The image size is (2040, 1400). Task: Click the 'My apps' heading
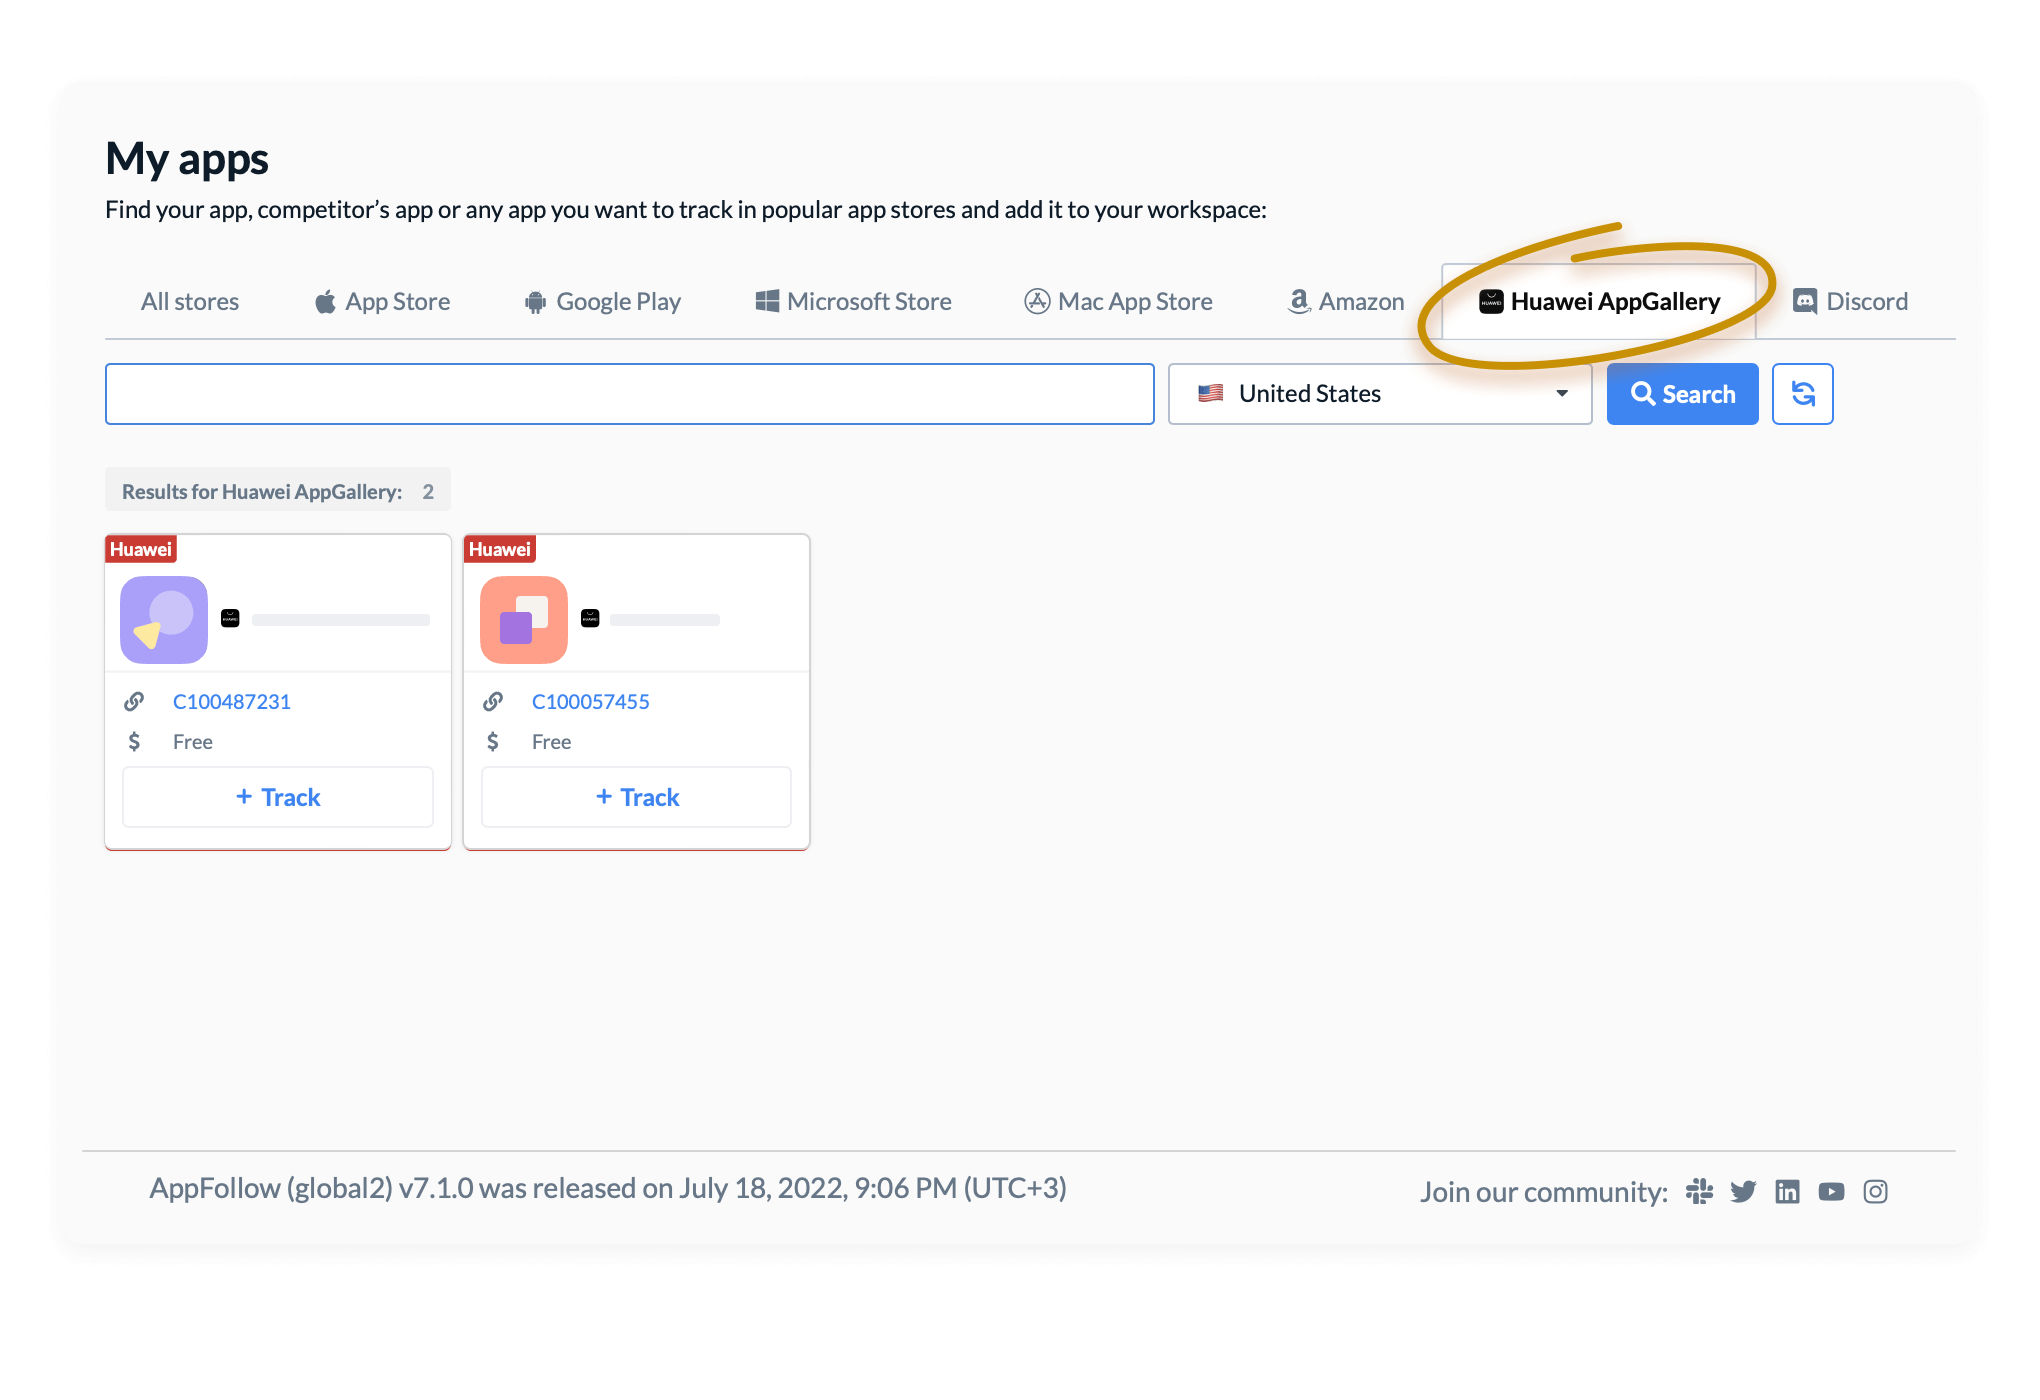187,159
